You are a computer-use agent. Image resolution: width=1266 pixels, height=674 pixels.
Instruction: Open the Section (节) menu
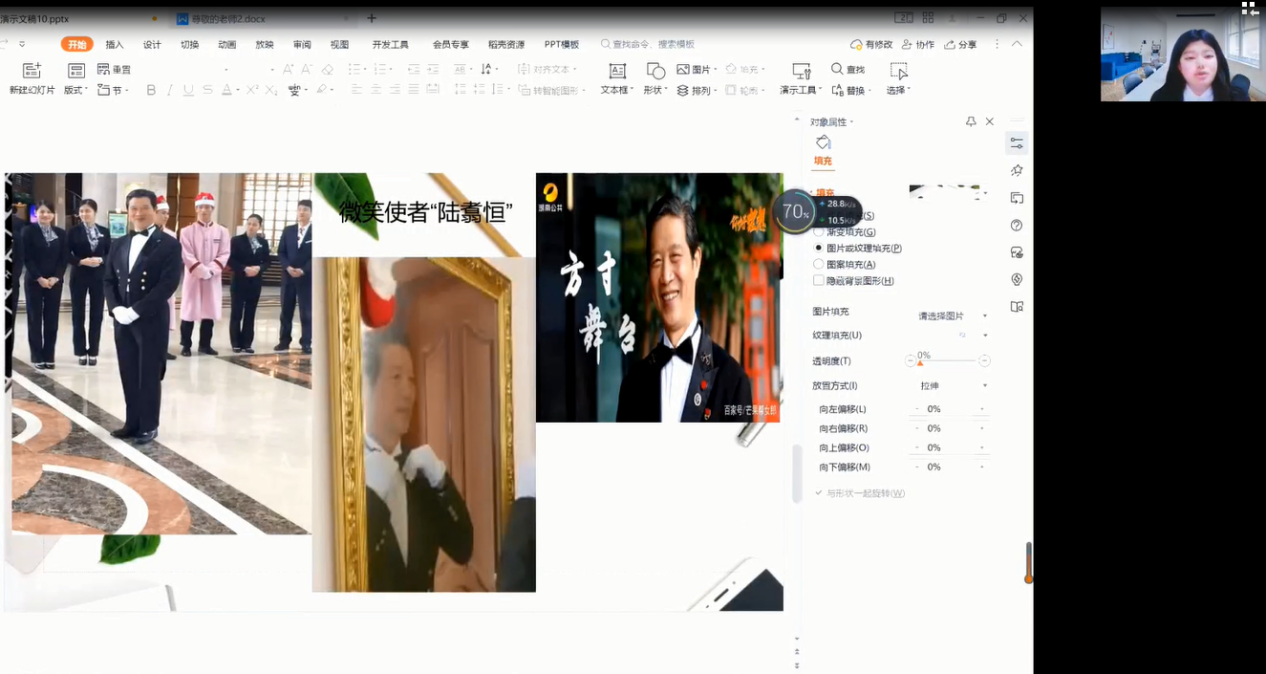pos(113,90)
